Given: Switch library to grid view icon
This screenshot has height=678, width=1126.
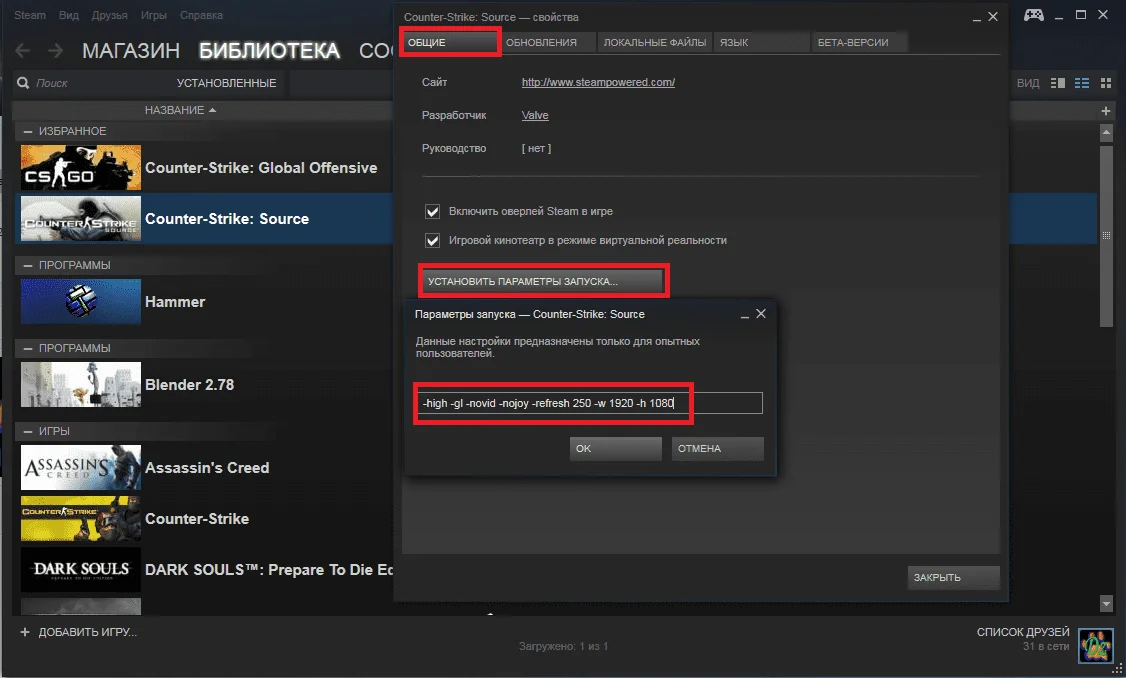Looking at the screenshot, I should tap(1105, 83).
